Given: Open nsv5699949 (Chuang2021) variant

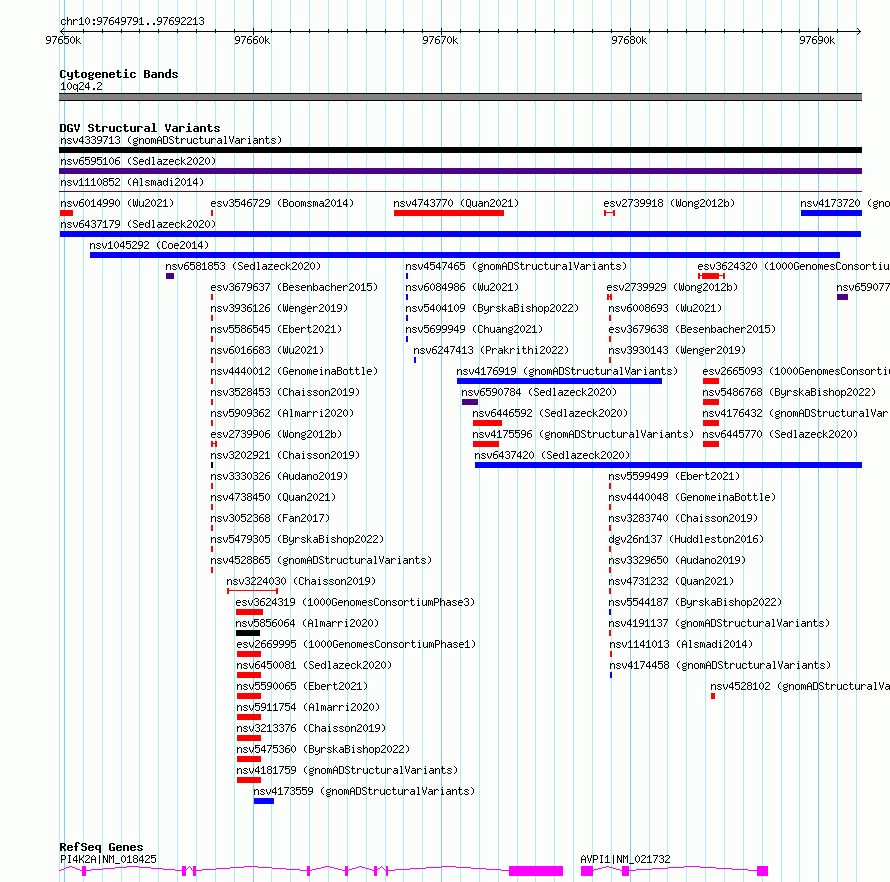Looking at the screenshot, I should (x=474, y=329).
